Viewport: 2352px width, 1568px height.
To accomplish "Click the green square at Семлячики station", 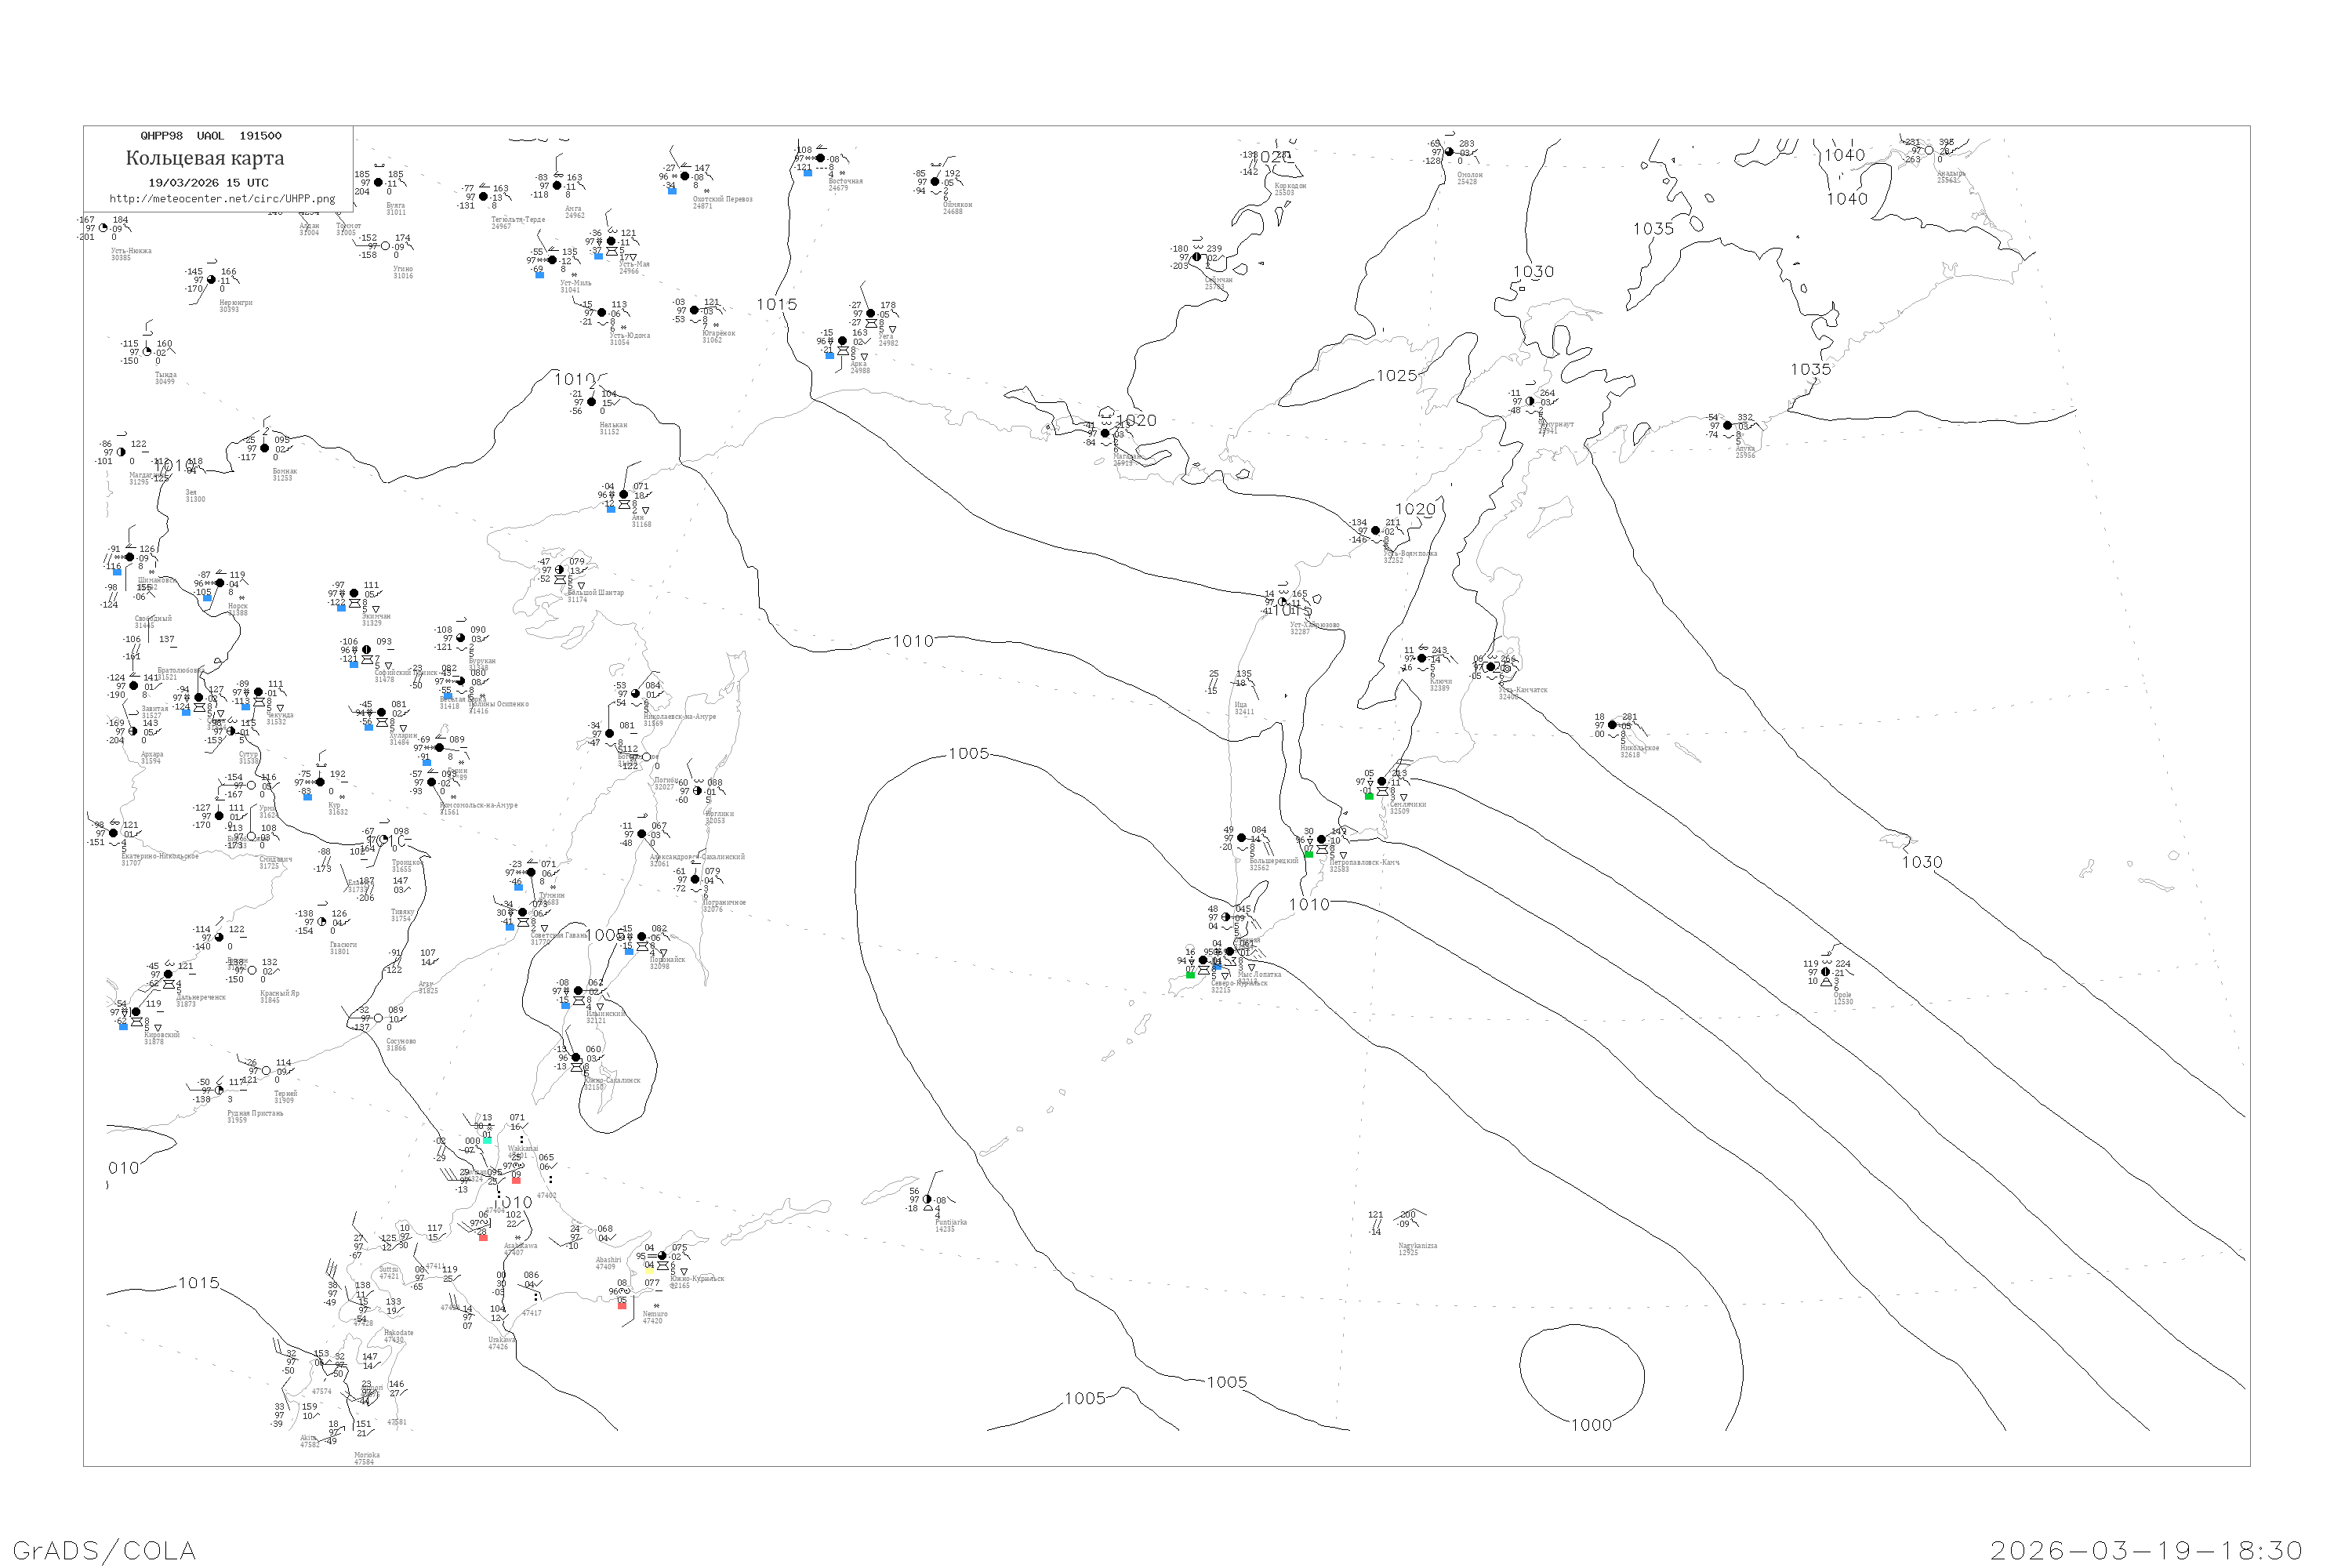I will pos(1369,796).
